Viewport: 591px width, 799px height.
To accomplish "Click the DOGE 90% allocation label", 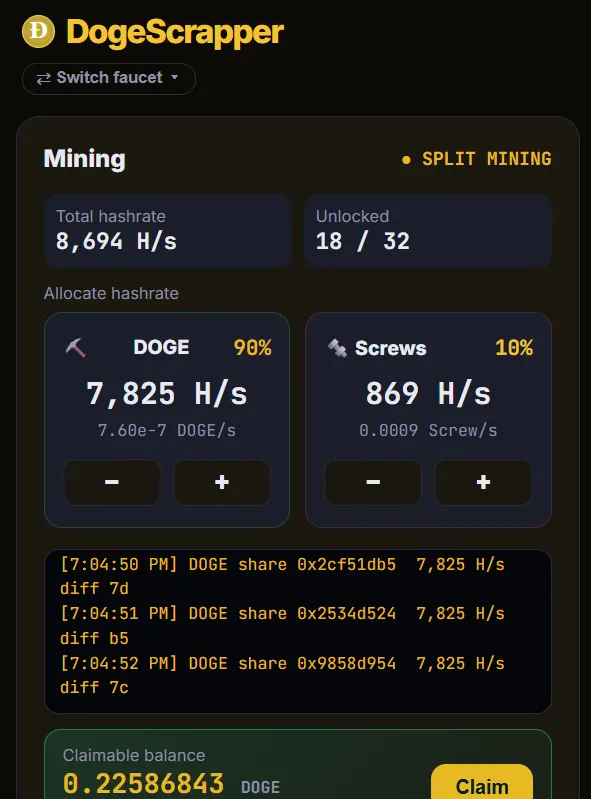I will coord(253,348).
